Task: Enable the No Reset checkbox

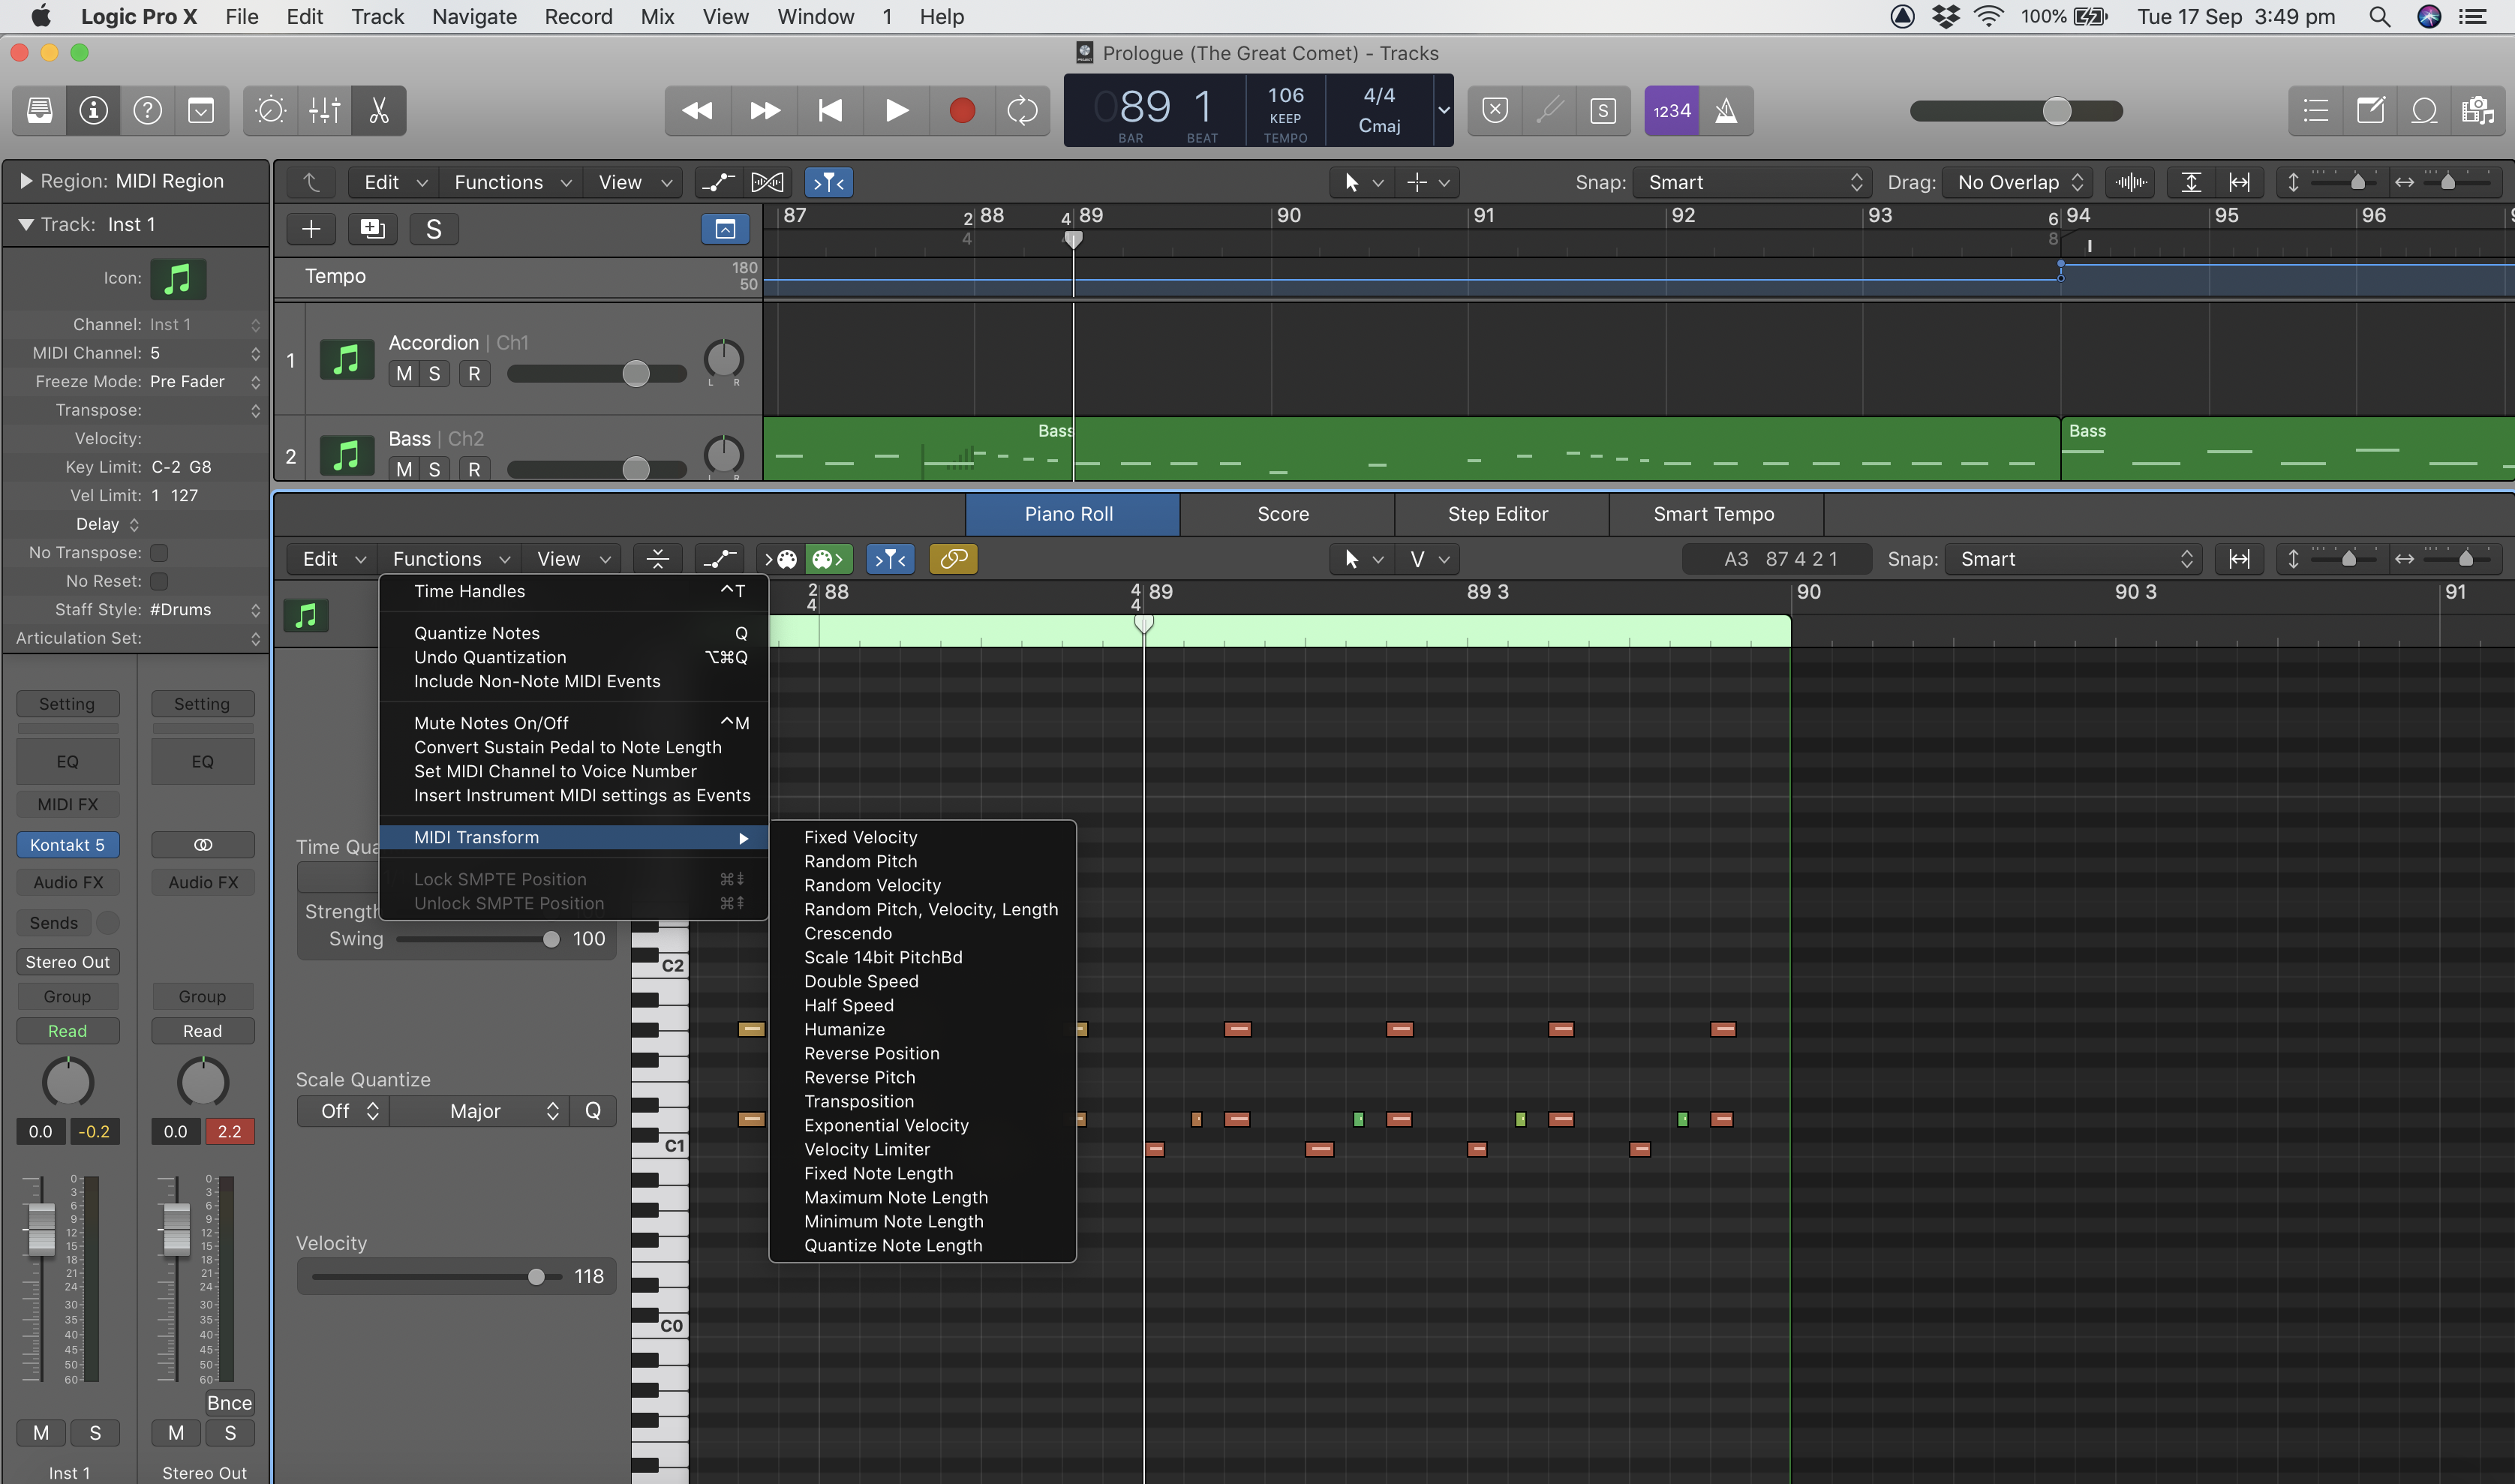Action: pyautogui.click(x=159, y=581)
